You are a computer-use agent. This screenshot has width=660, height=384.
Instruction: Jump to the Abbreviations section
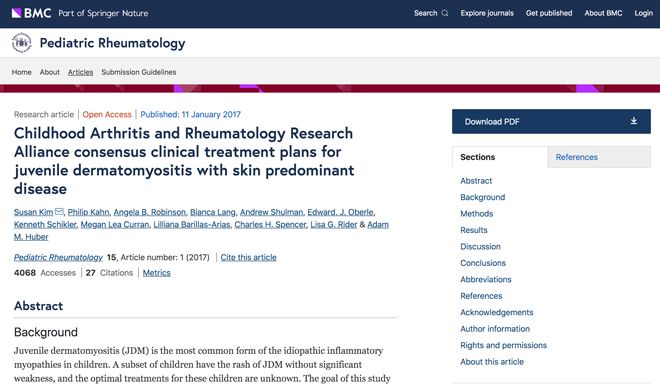pos(486,279)
